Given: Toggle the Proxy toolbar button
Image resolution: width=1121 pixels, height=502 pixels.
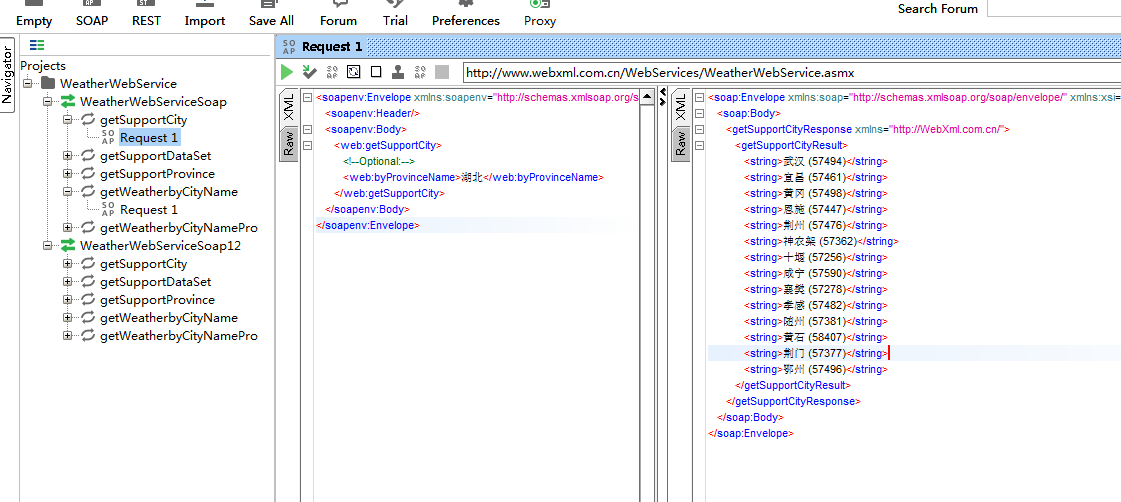Looking at the screenshot, I should click(x=540, y=14).
